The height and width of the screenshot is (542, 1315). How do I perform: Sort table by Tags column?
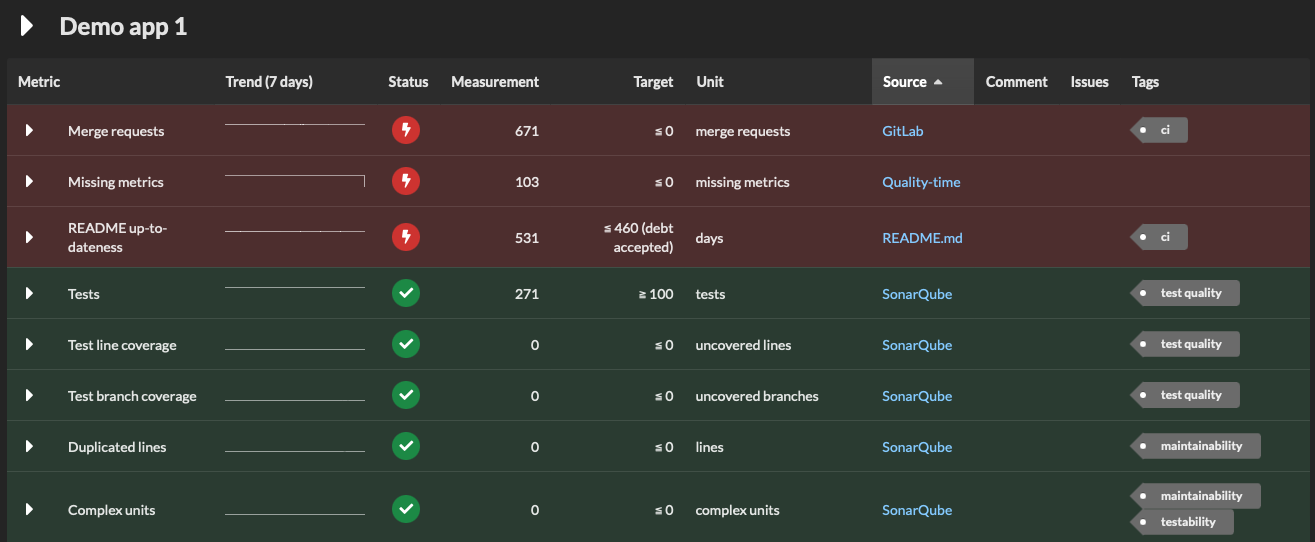[1145, 82]
